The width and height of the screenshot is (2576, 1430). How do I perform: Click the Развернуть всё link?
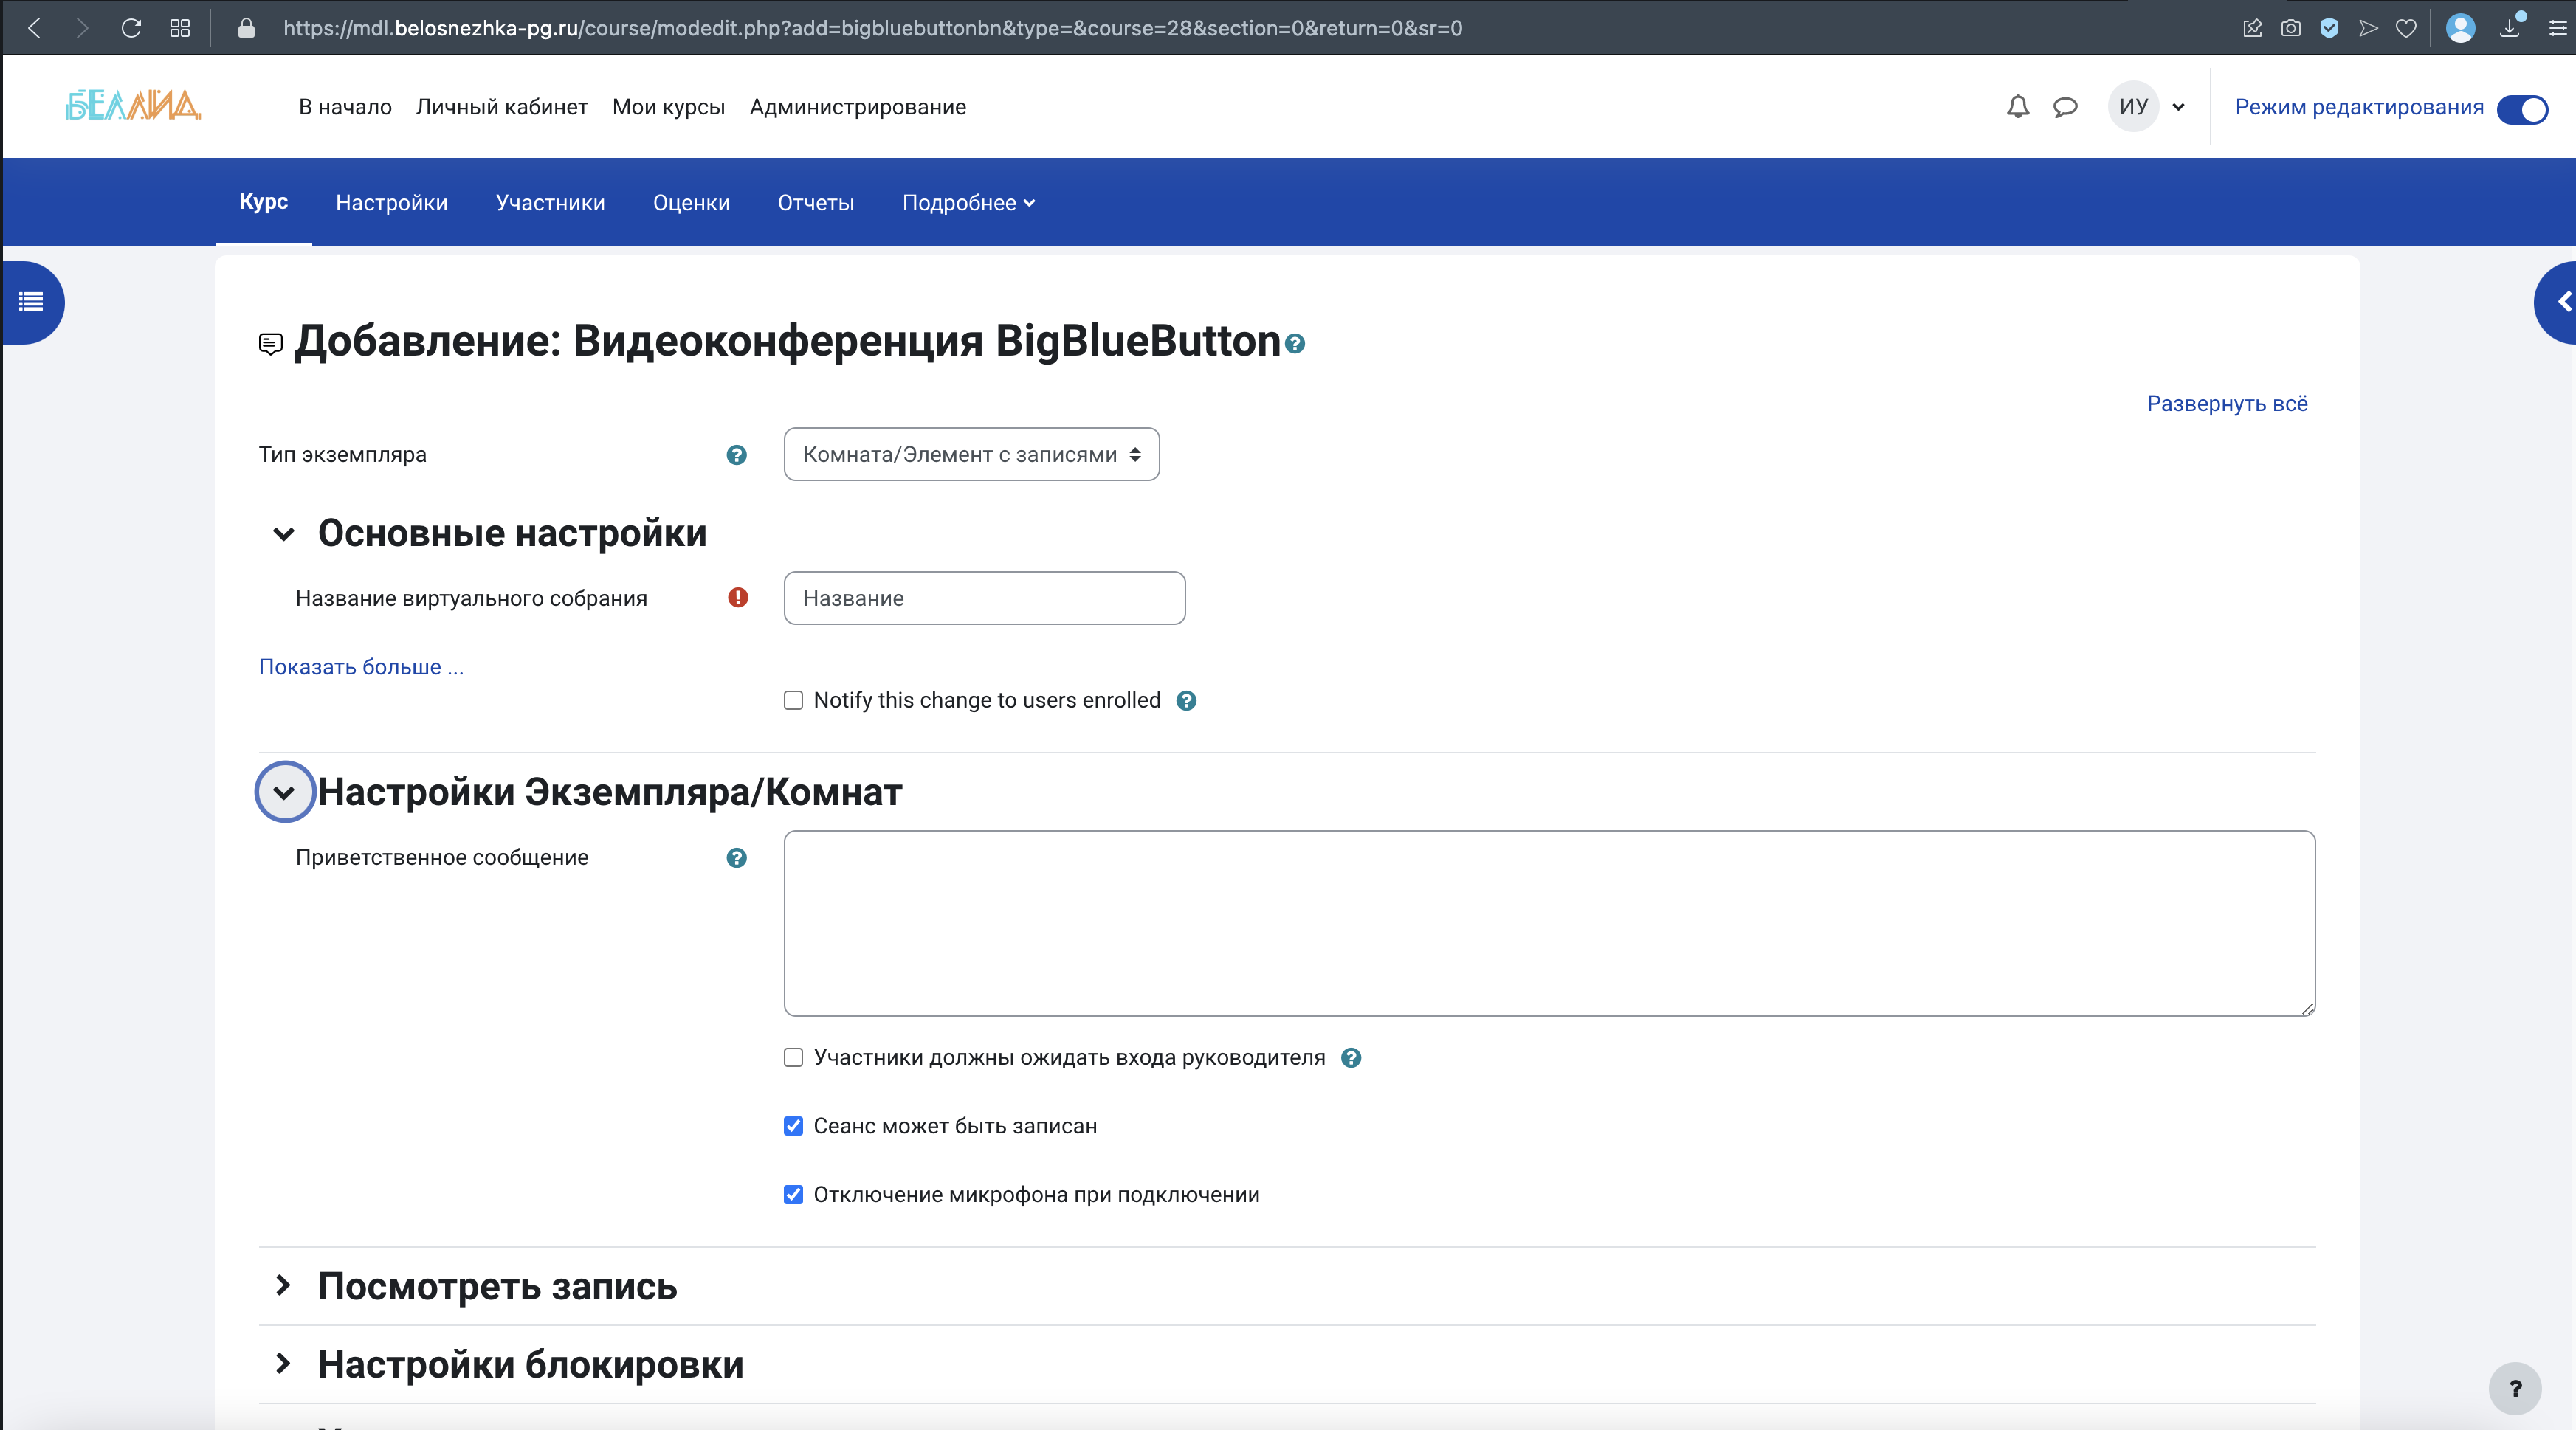point(2226,404)
